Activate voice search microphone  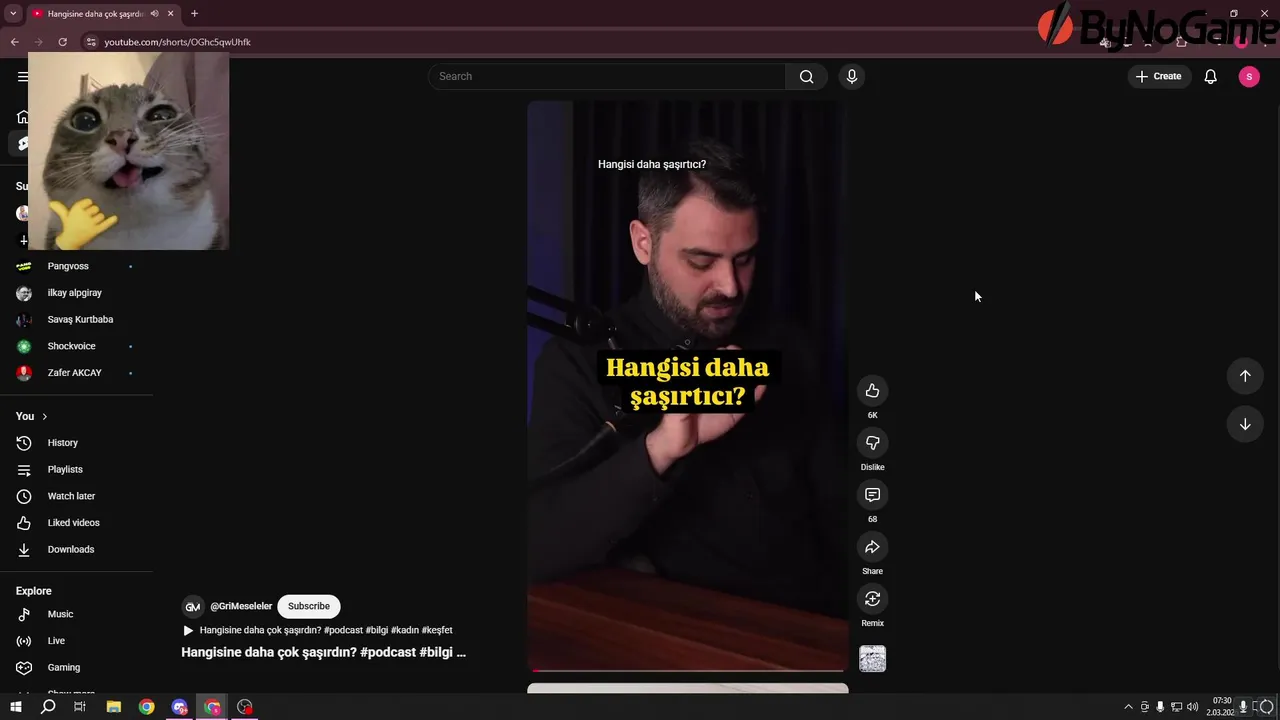coord(851,76)
